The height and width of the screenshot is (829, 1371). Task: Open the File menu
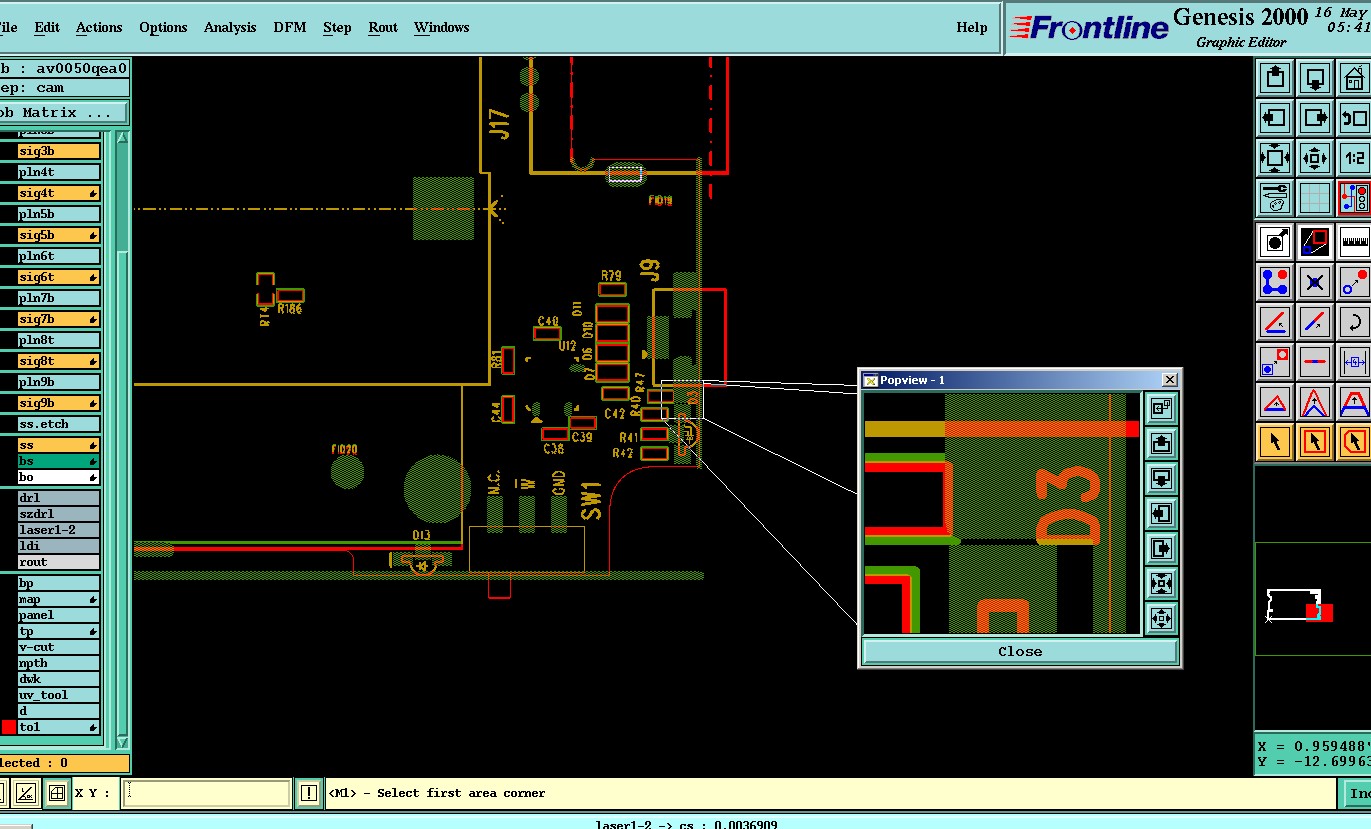tap(7, 27)
